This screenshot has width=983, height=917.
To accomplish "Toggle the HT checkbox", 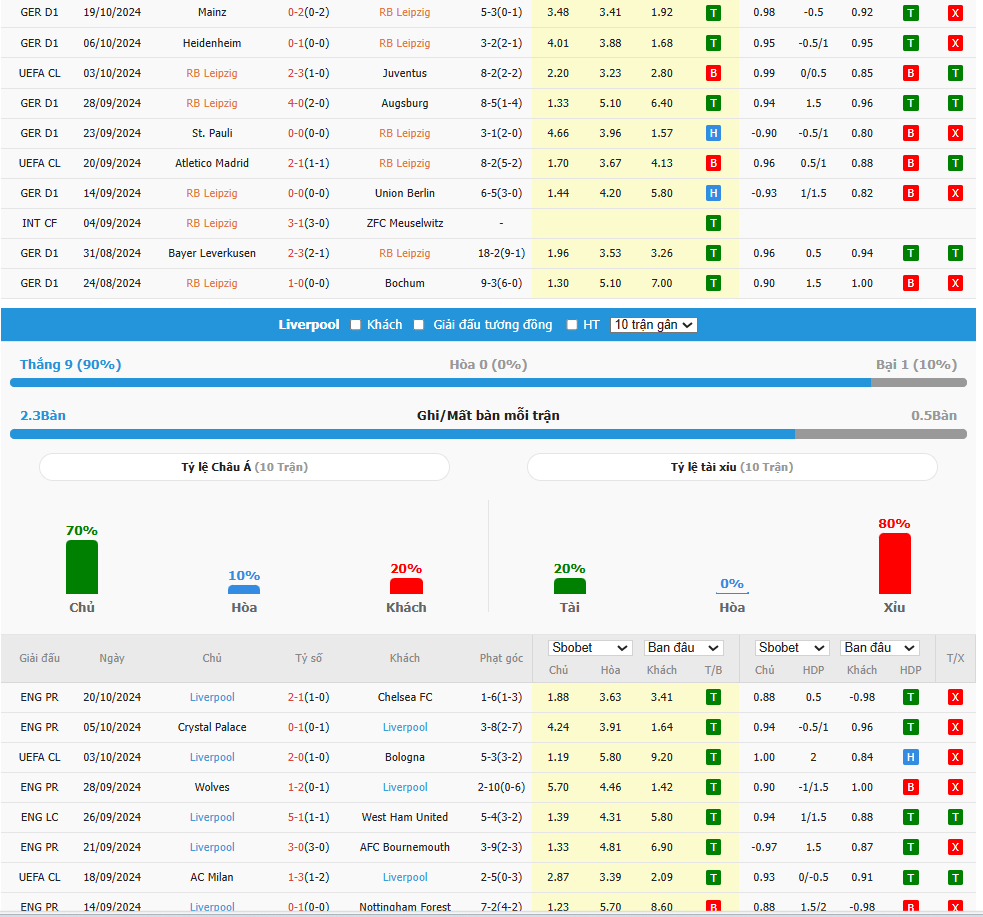I will click(572, 325).
